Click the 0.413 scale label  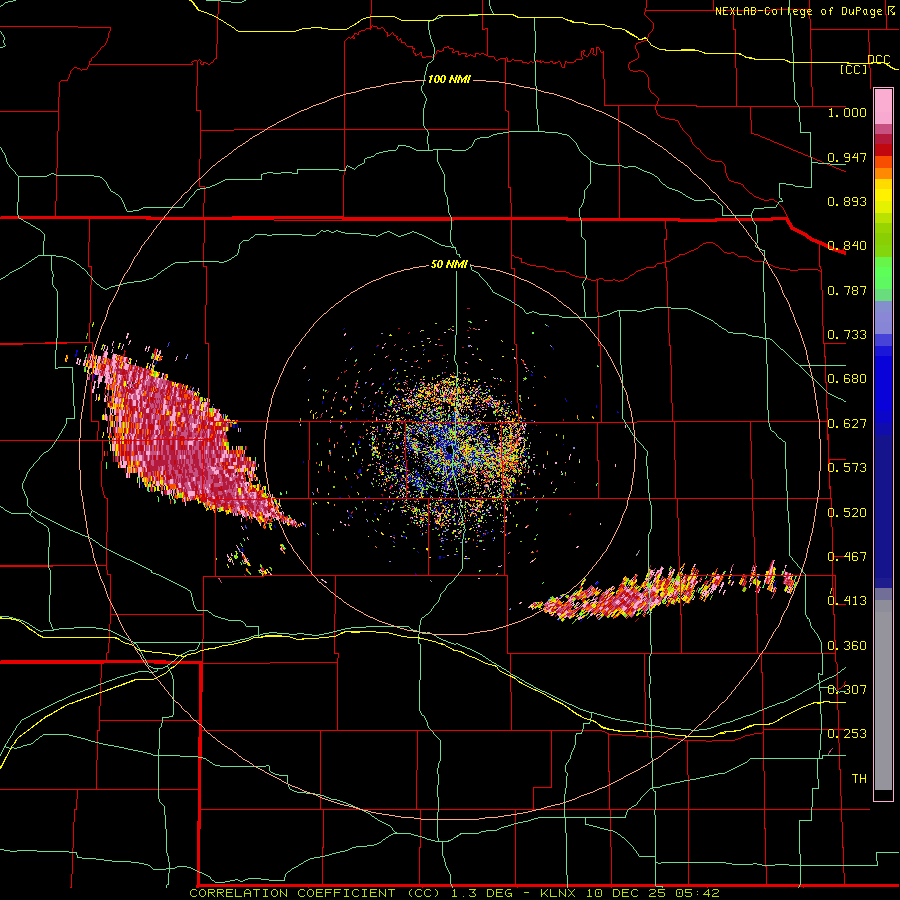click(847, 601)
